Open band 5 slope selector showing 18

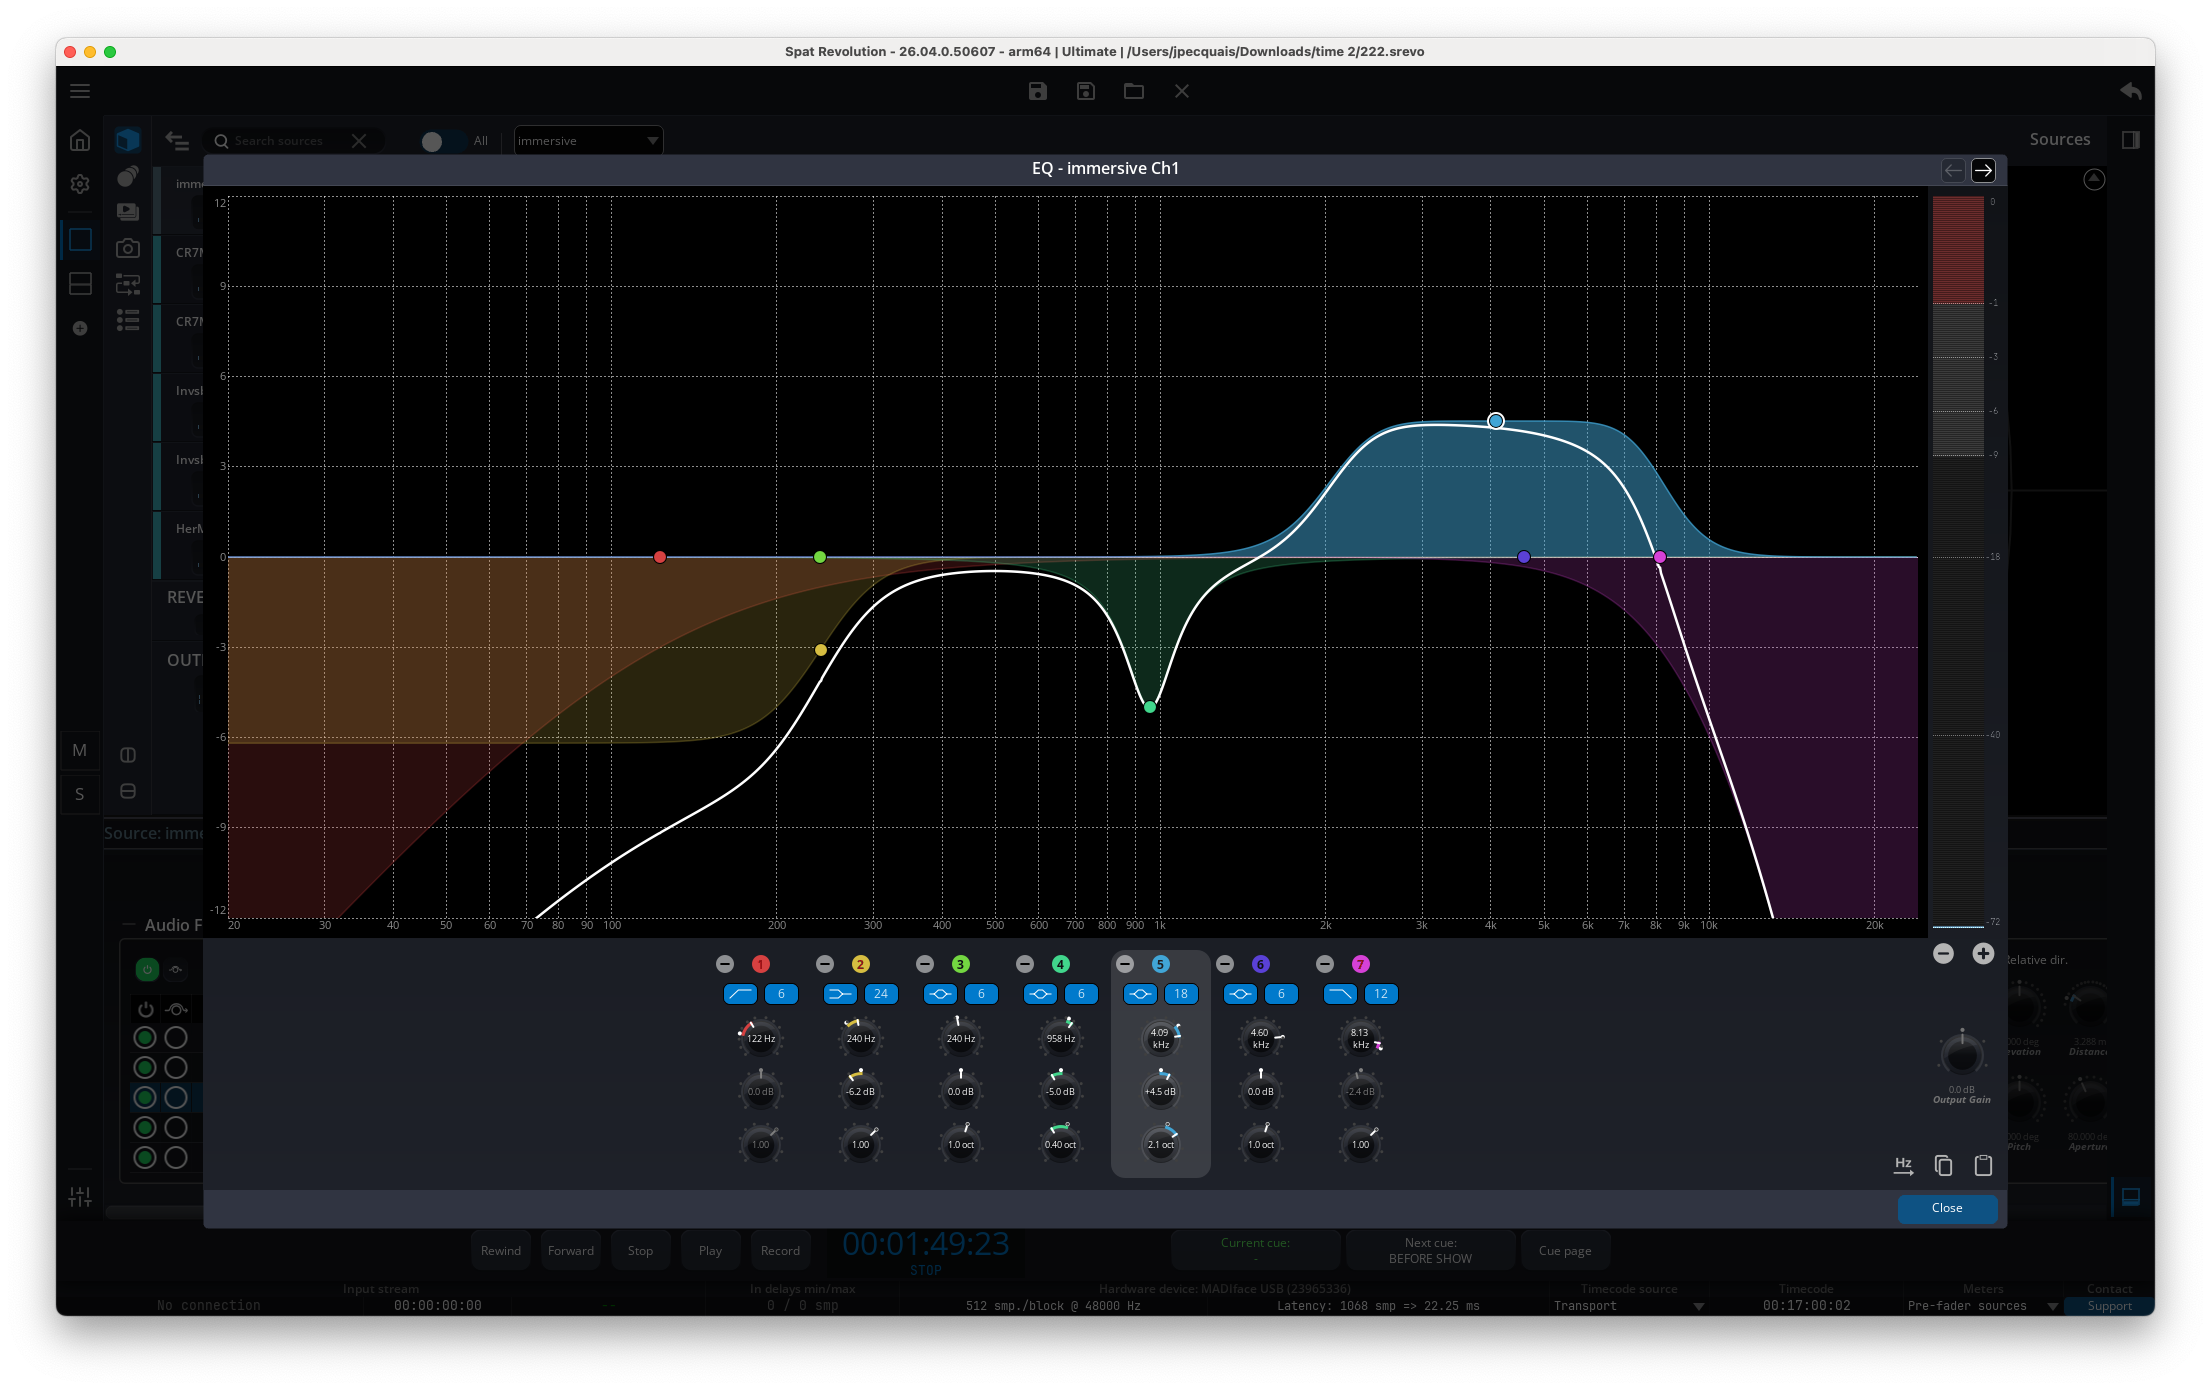(x=1181, y=994)
